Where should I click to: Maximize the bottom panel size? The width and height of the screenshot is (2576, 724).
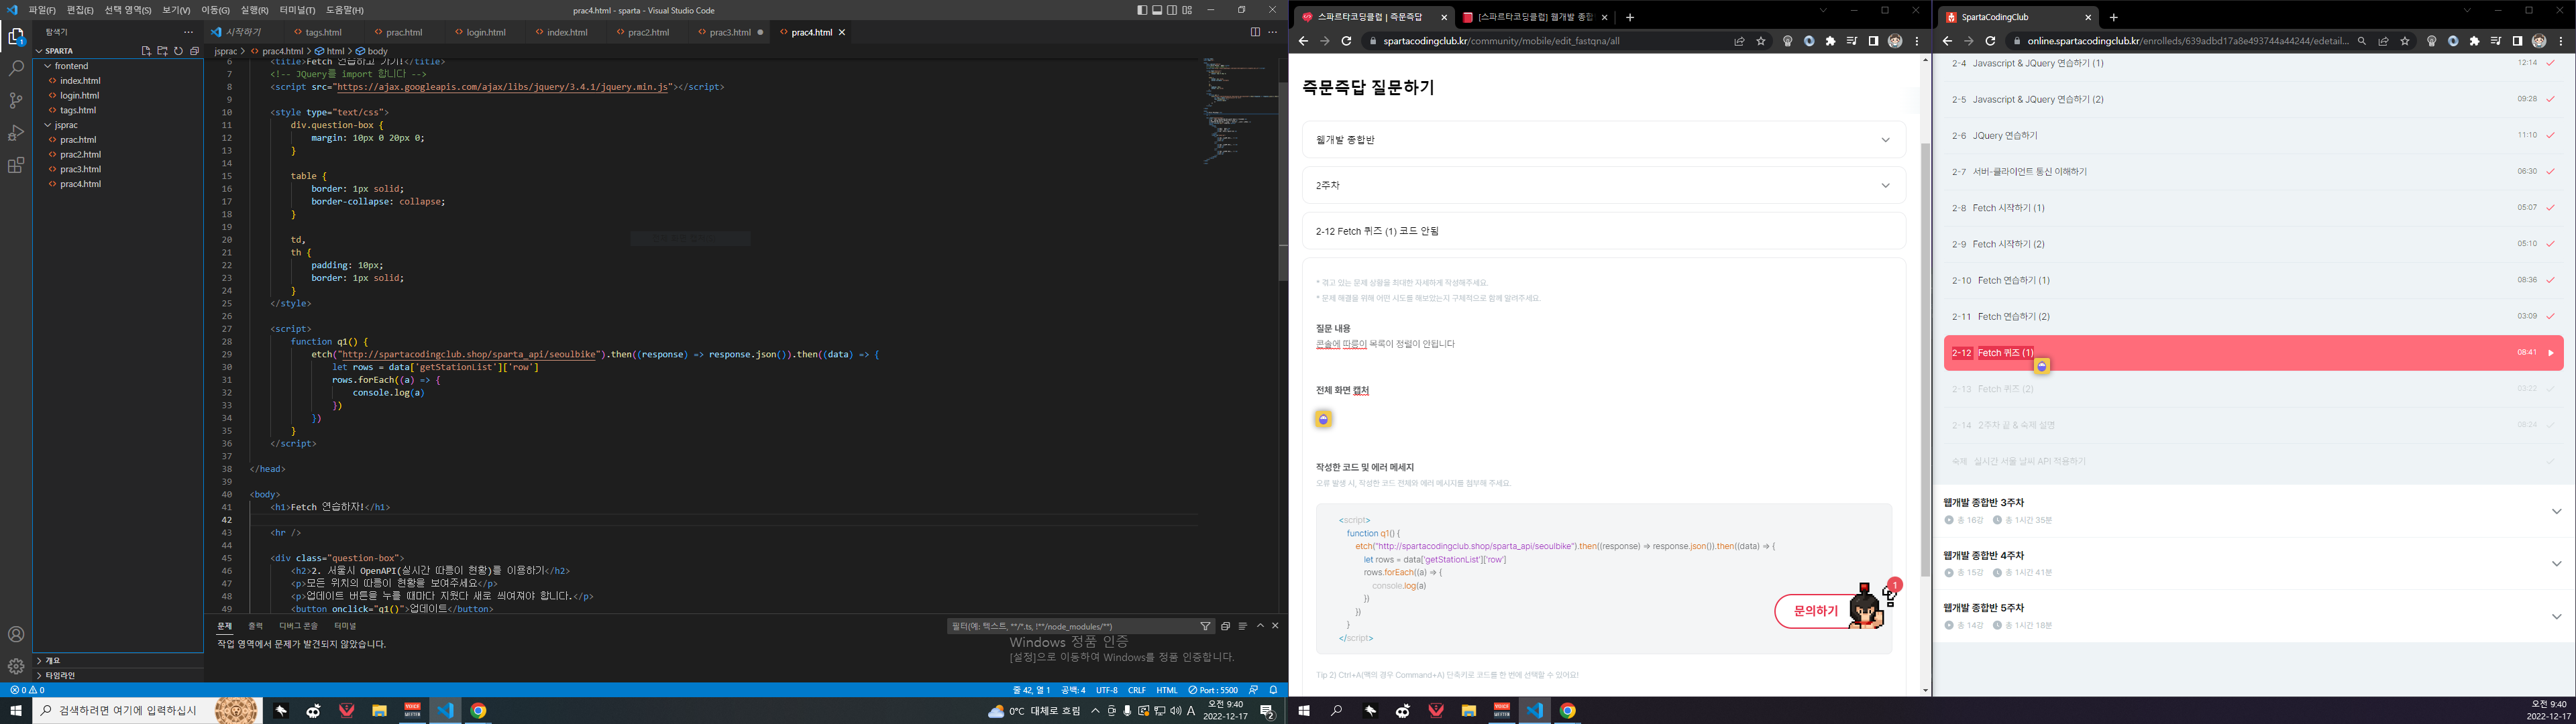[1260, 626]
